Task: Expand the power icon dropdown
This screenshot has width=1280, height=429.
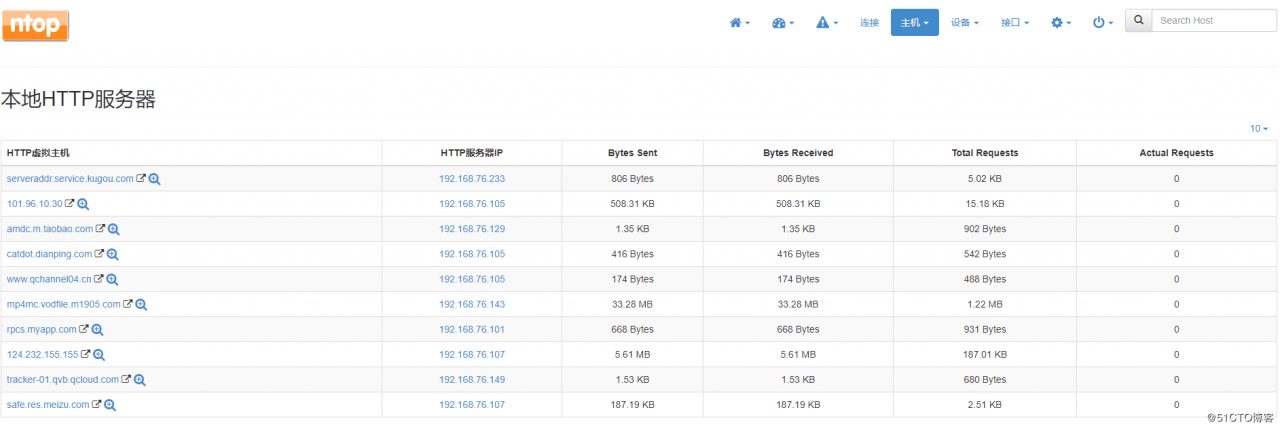Action: point(1103,22)
